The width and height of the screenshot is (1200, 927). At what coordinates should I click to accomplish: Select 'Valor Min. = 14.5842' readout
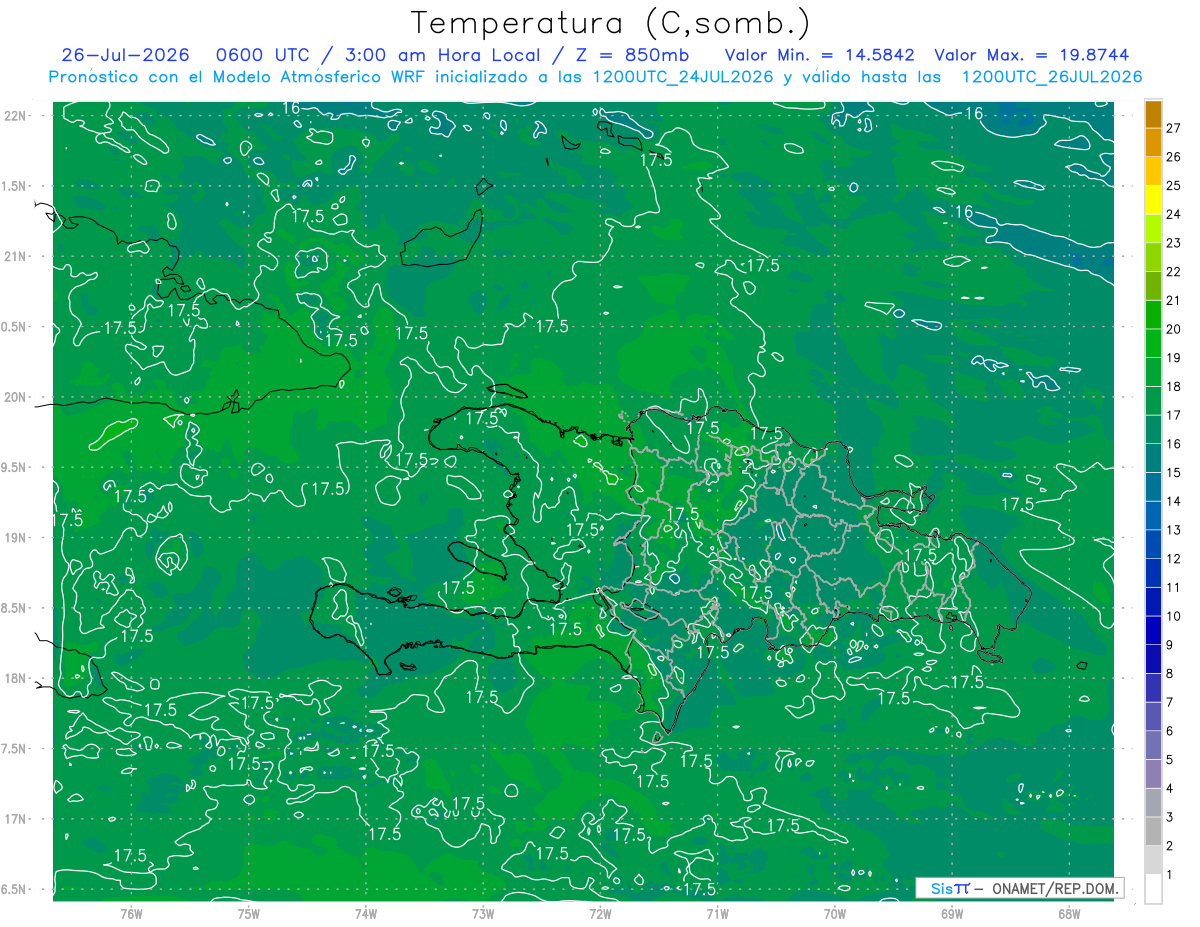tap(821, 55)
